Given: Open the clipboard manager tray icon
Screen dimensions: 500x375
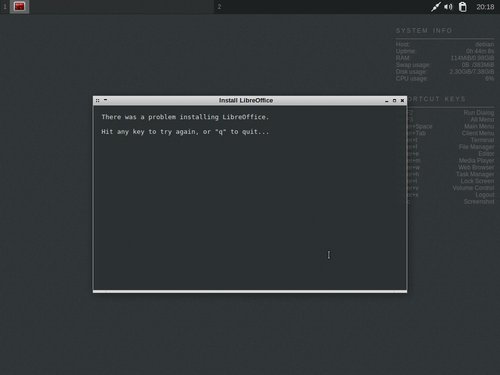Looking at the screenshot, I should [463, 7].
